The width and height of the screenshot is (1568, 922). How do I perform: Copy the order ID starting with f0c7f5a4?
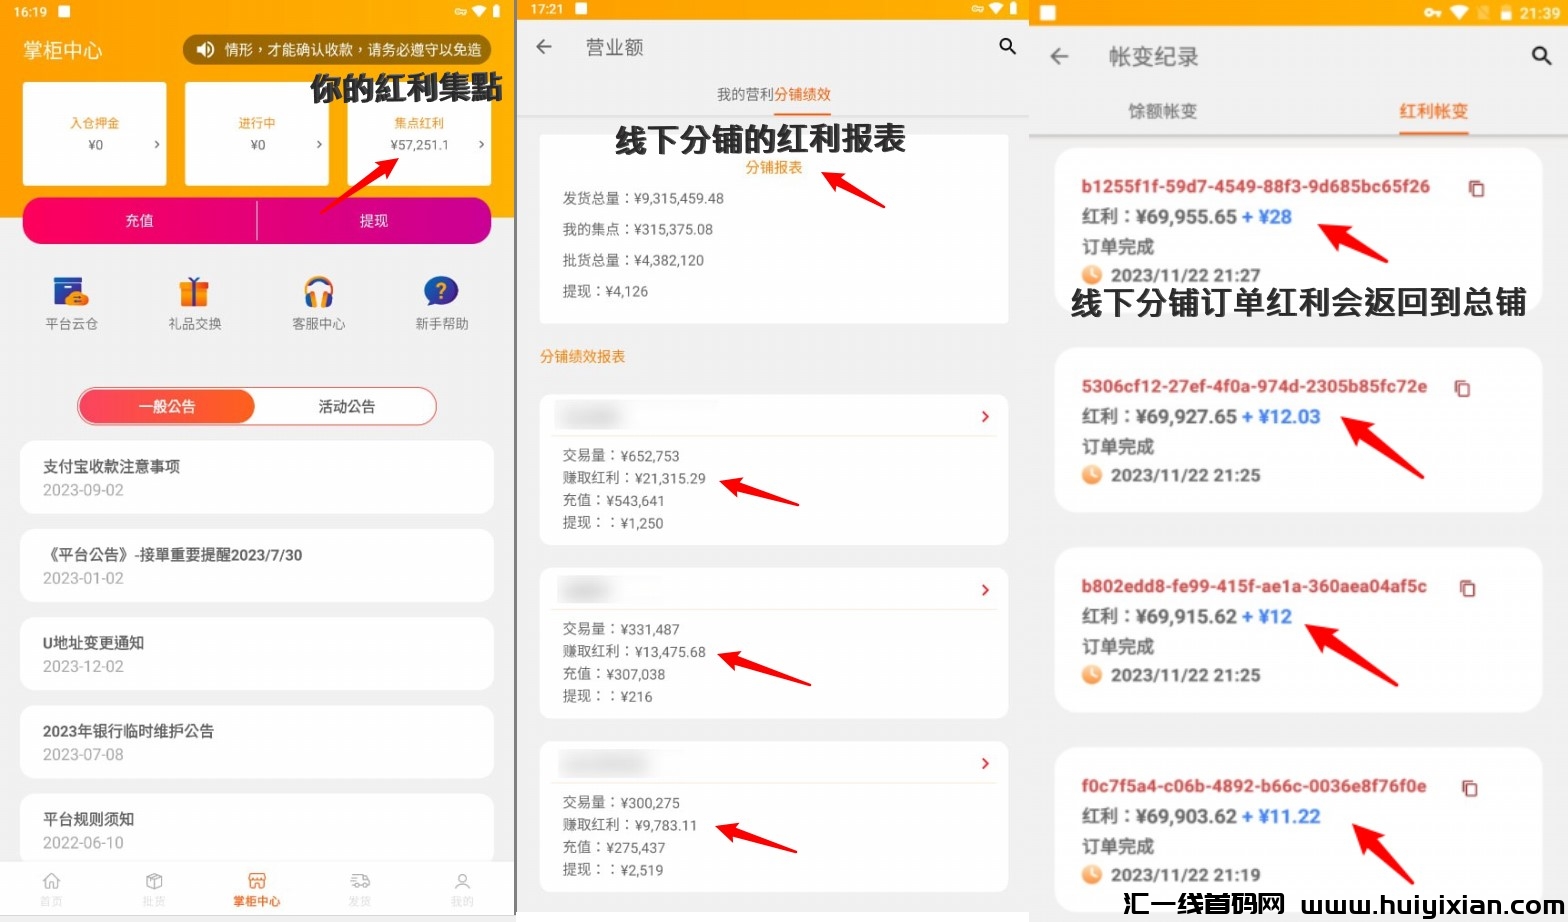(1469, 788)
